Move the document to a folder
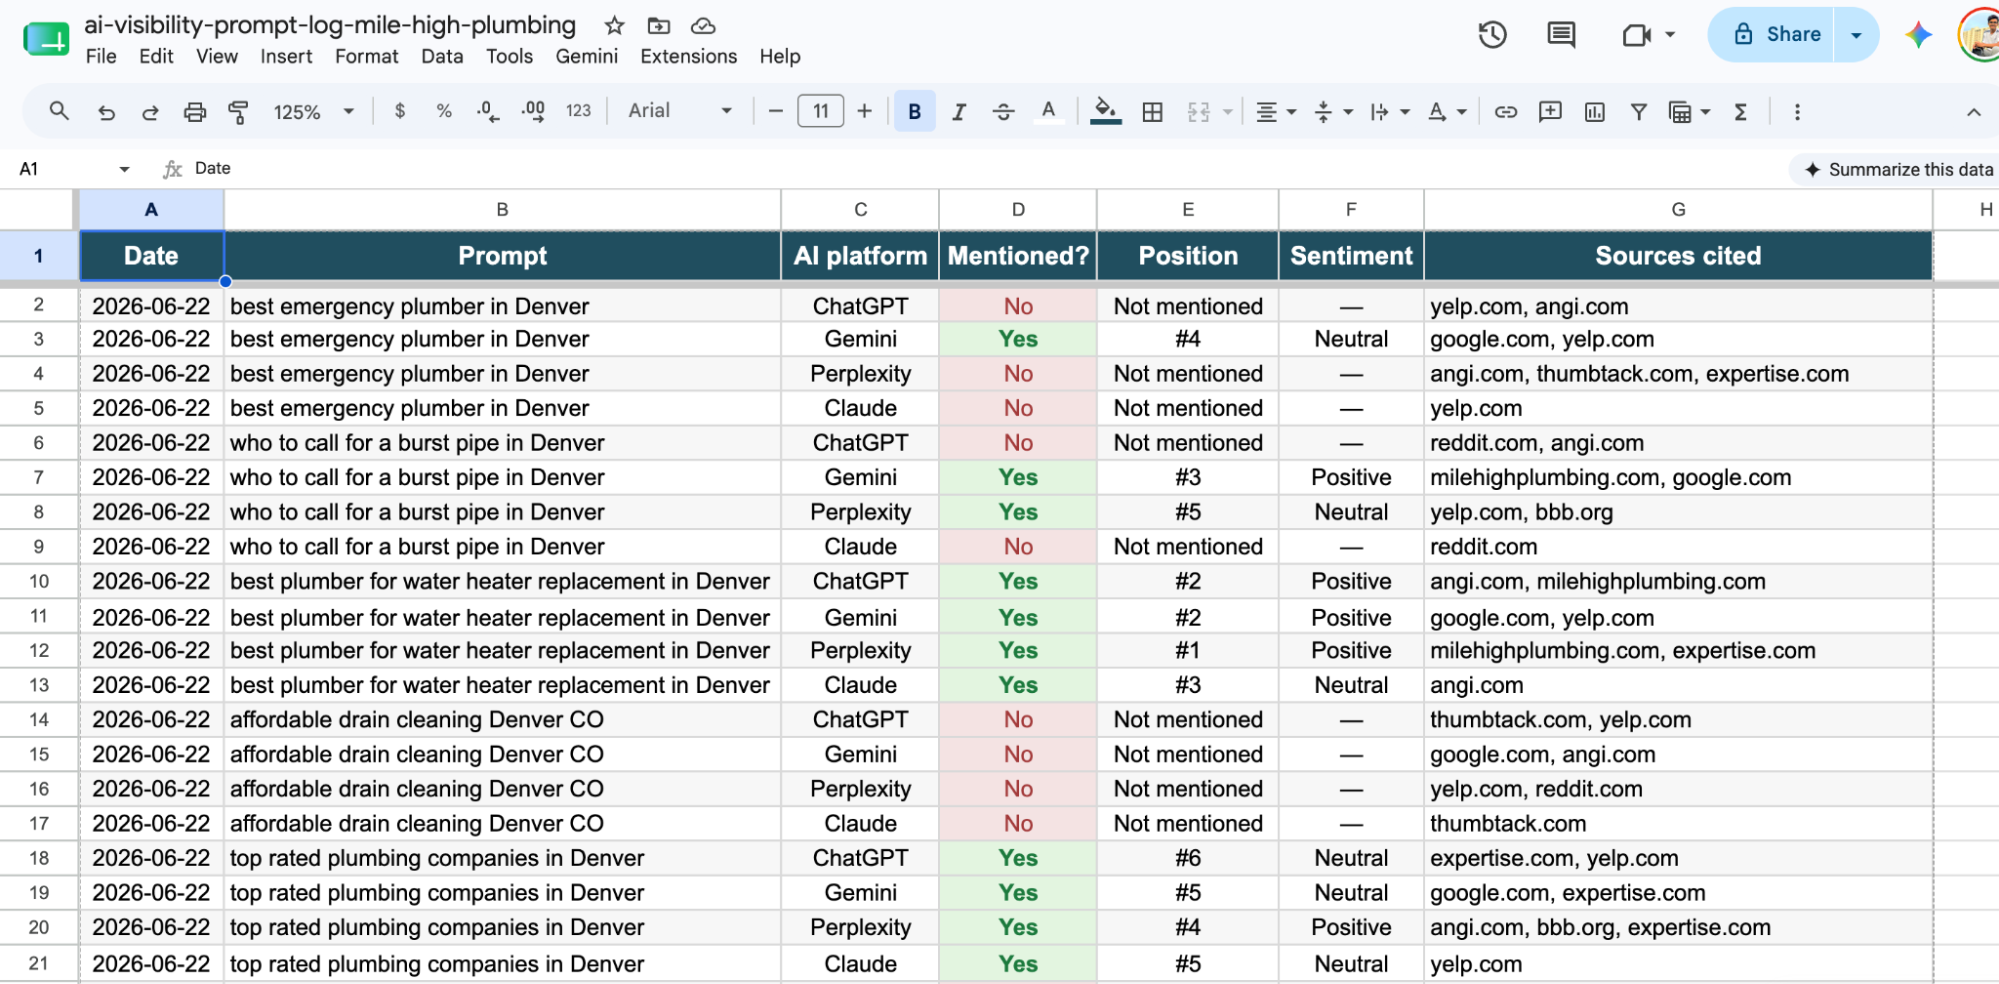Viewport: 1999px width, 984px height. point(658,25)
